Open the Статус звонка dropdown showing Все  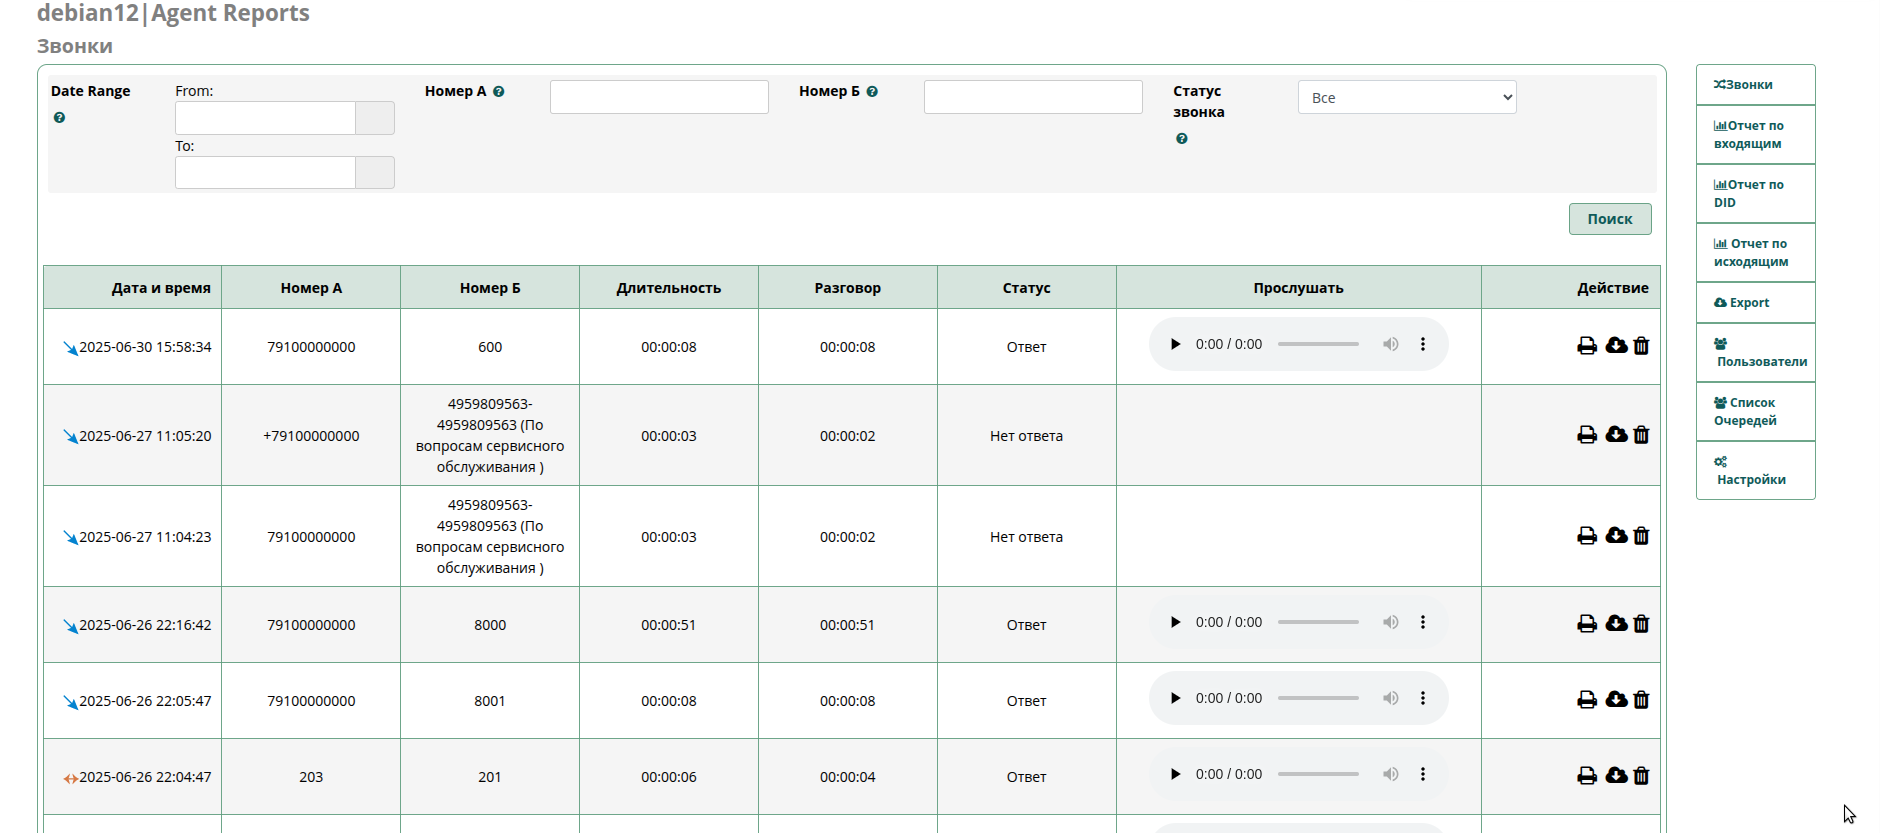[x=1407, y=97]
